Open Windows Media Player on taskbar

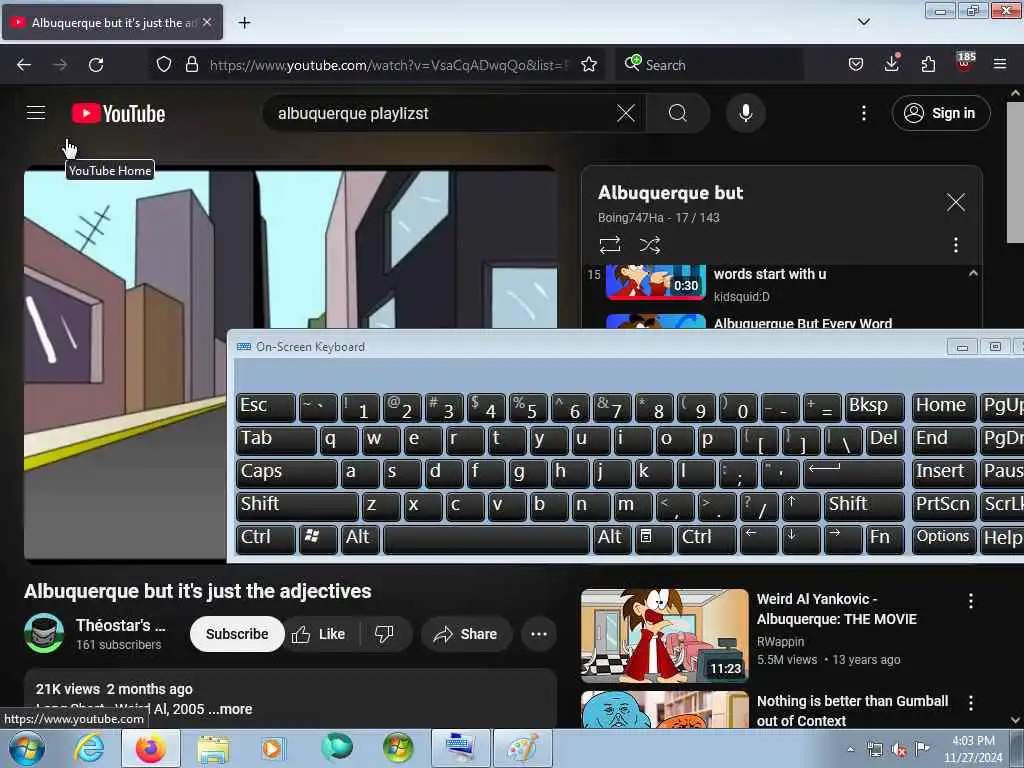tap(272, 748)
